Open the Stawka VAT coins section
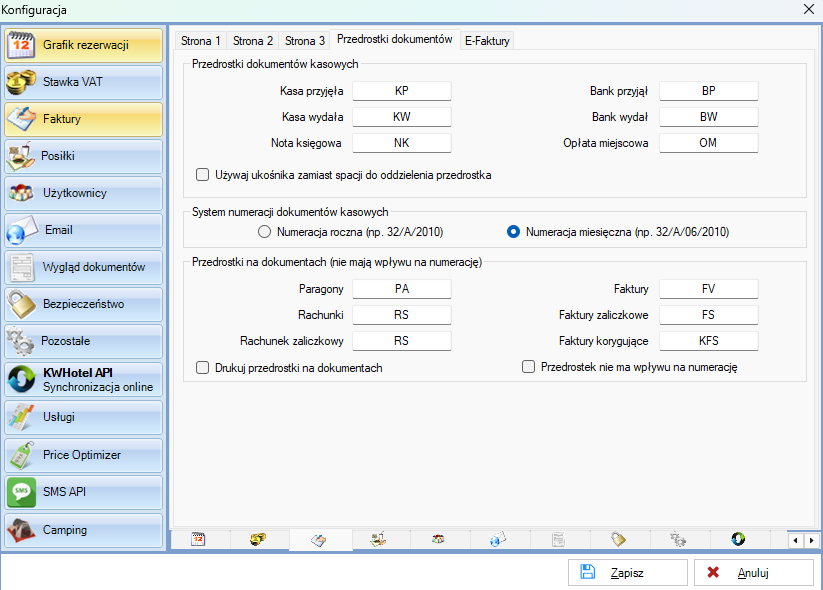Viewport: 823px width, 590px height. (x=83, y=82)
